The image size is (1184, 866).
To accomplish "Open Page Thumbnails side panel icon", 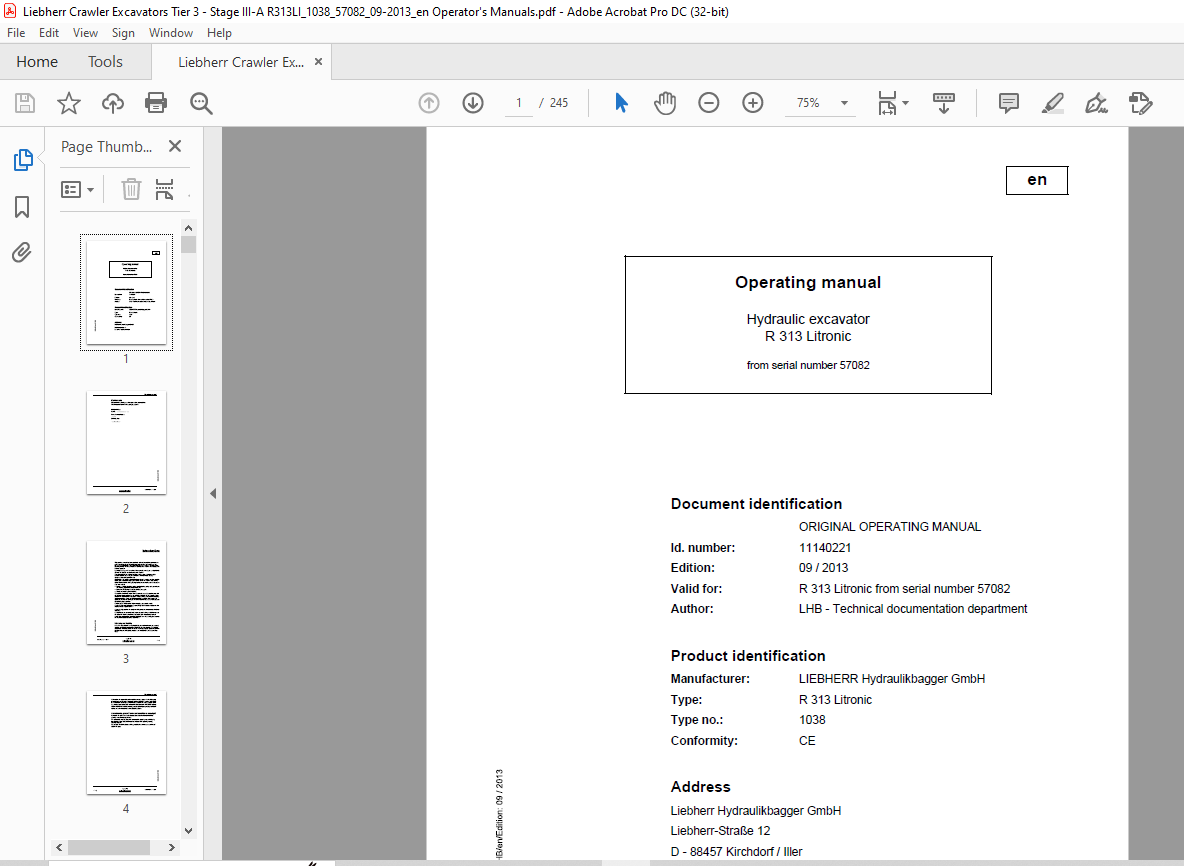I will [x=23, y=160].
